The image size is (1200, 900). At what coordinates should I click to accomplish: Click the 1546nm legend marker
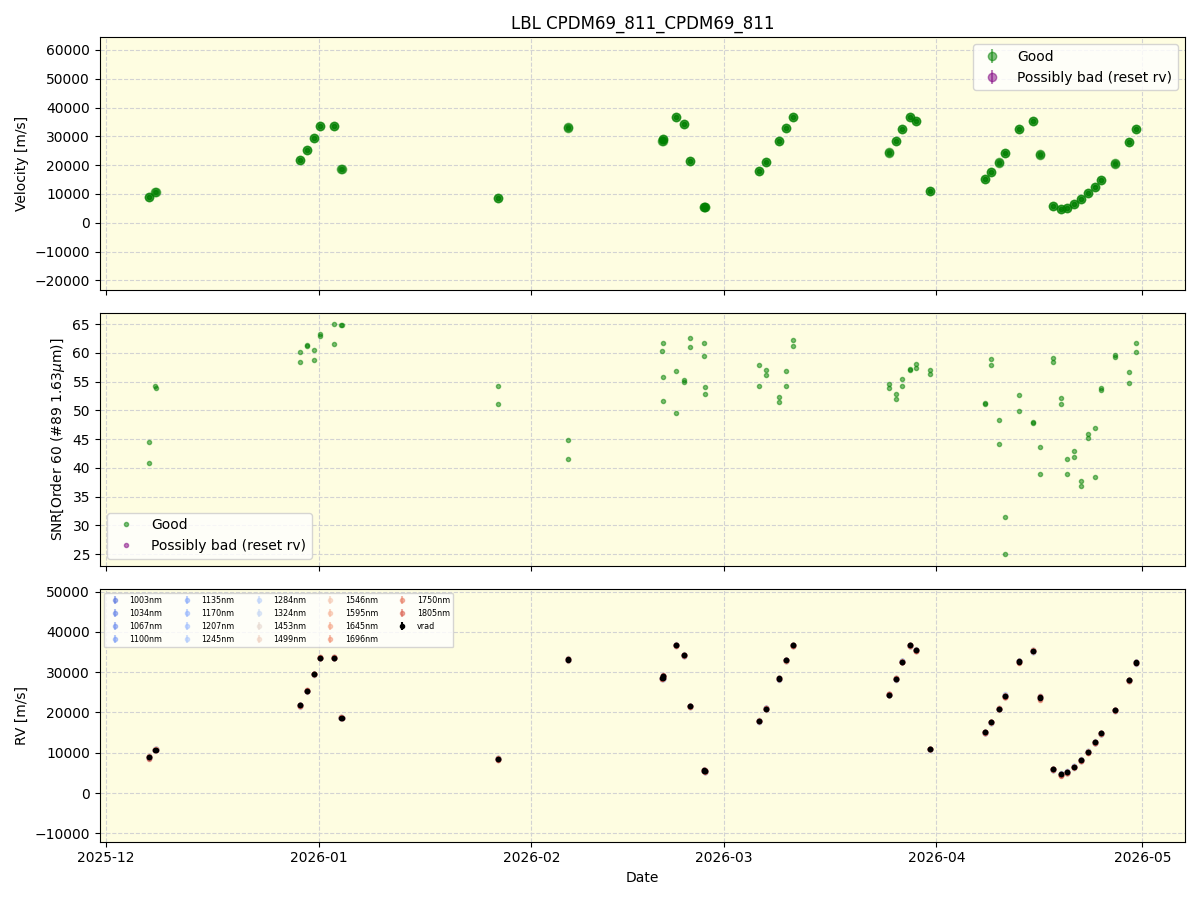click(331, 600)
